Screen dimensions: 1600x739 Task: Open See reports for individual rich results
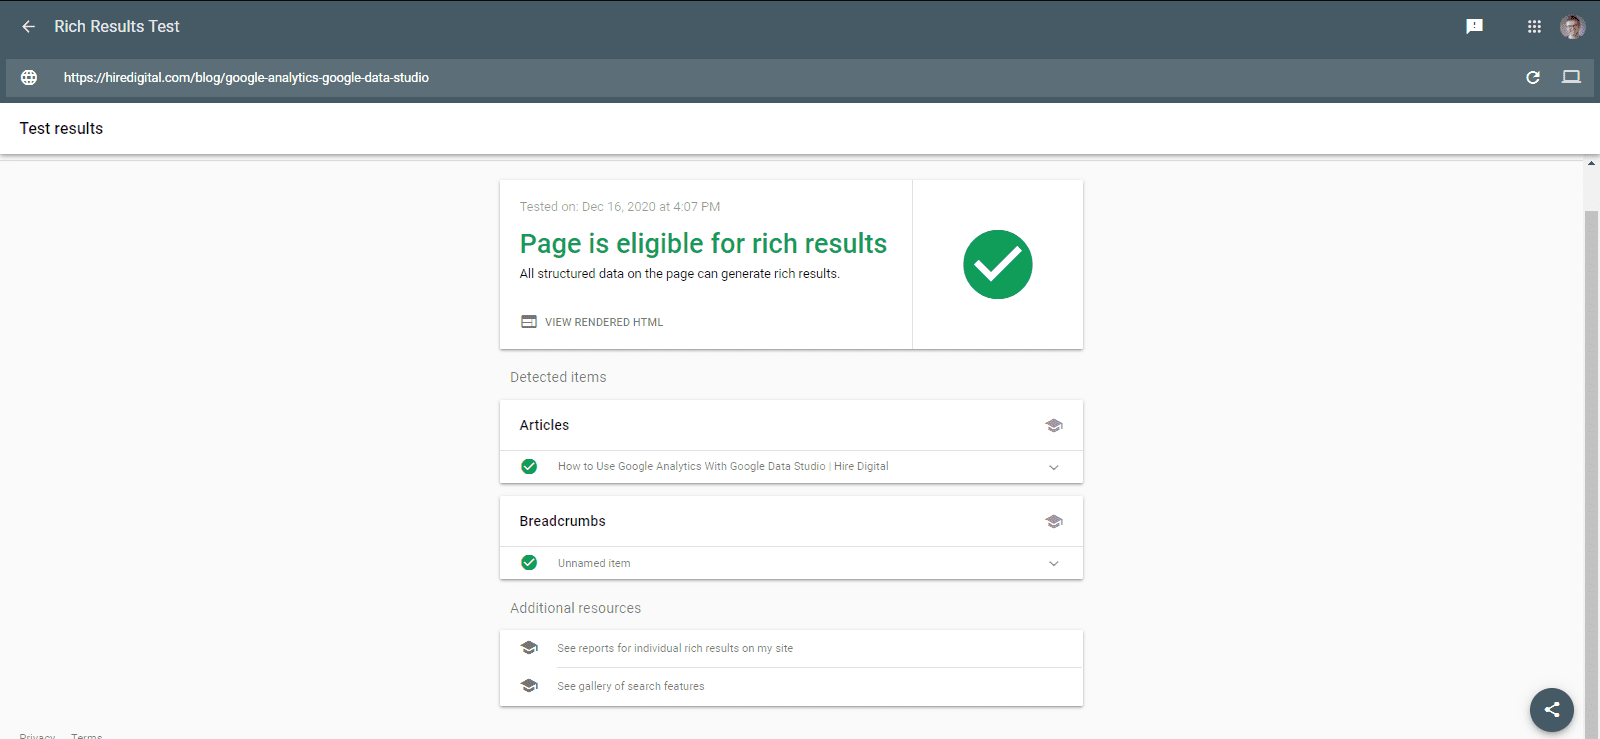coord(675,648)
